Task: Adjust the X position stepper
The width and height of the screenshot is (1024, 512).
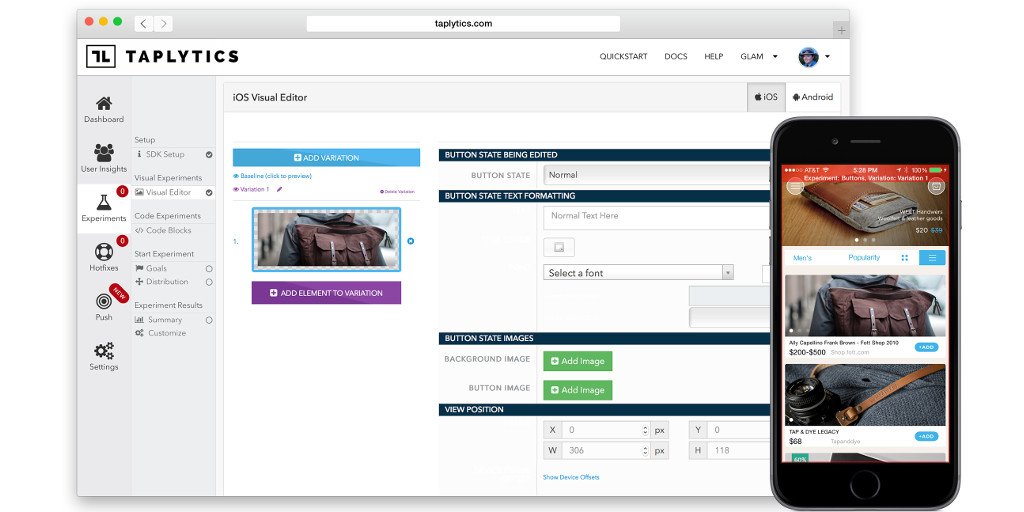Action: (x=646, y=430)
